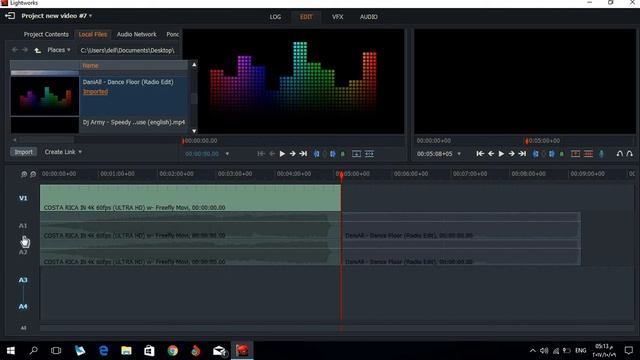Toggle the A3 audio track
Screen dimensions: 640x360
[23, 280]
